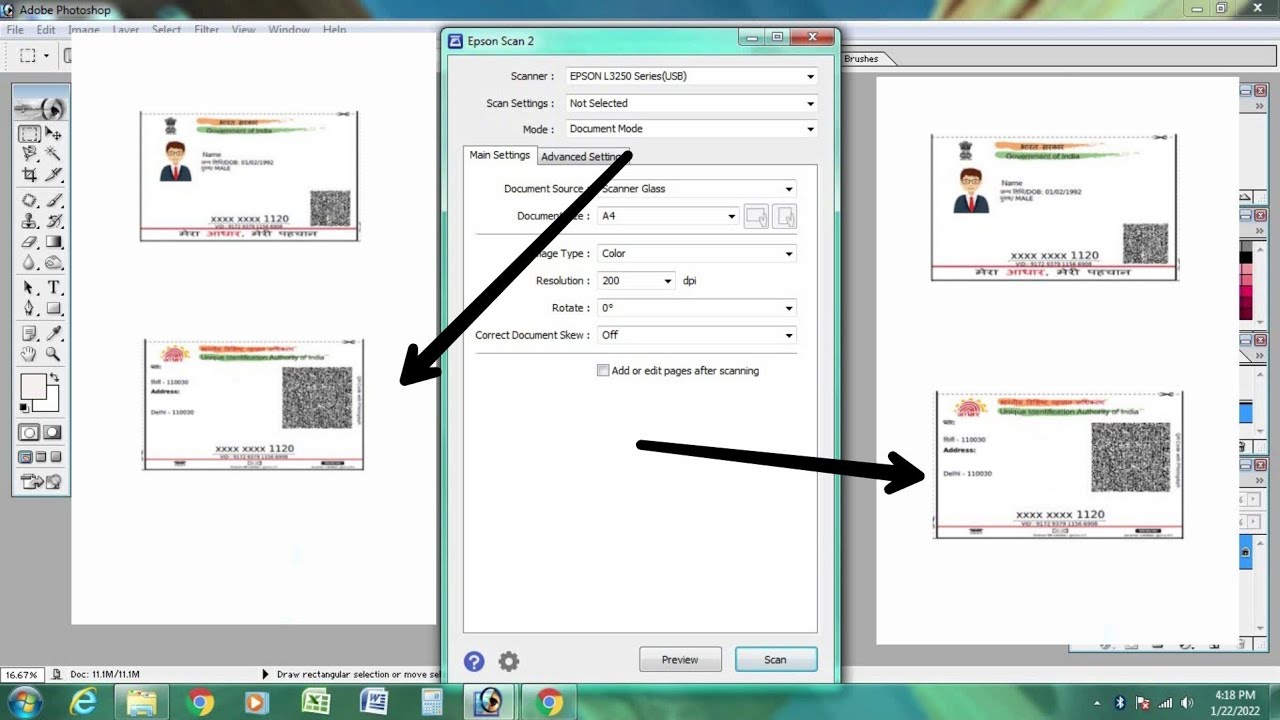The height and width of the screenshot is (720, 1280).
Task: Select the History Brush tool
Action: (x=53, y=221)
